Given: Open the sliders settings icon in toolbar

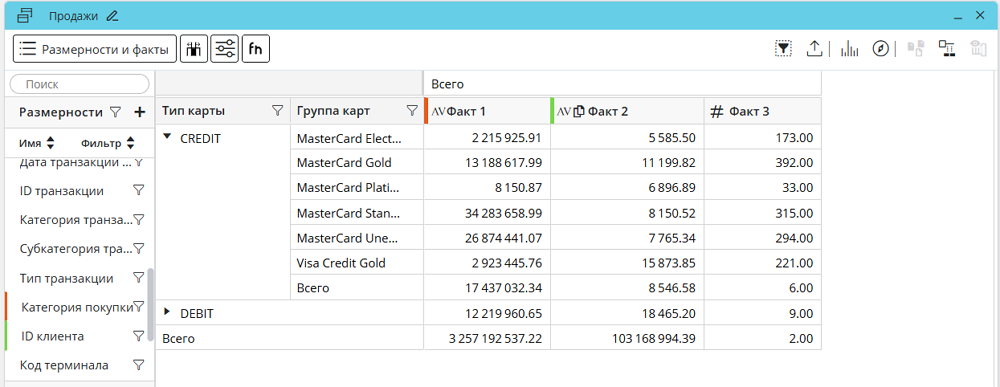Looking at the screenshot, I should point(224,49).
